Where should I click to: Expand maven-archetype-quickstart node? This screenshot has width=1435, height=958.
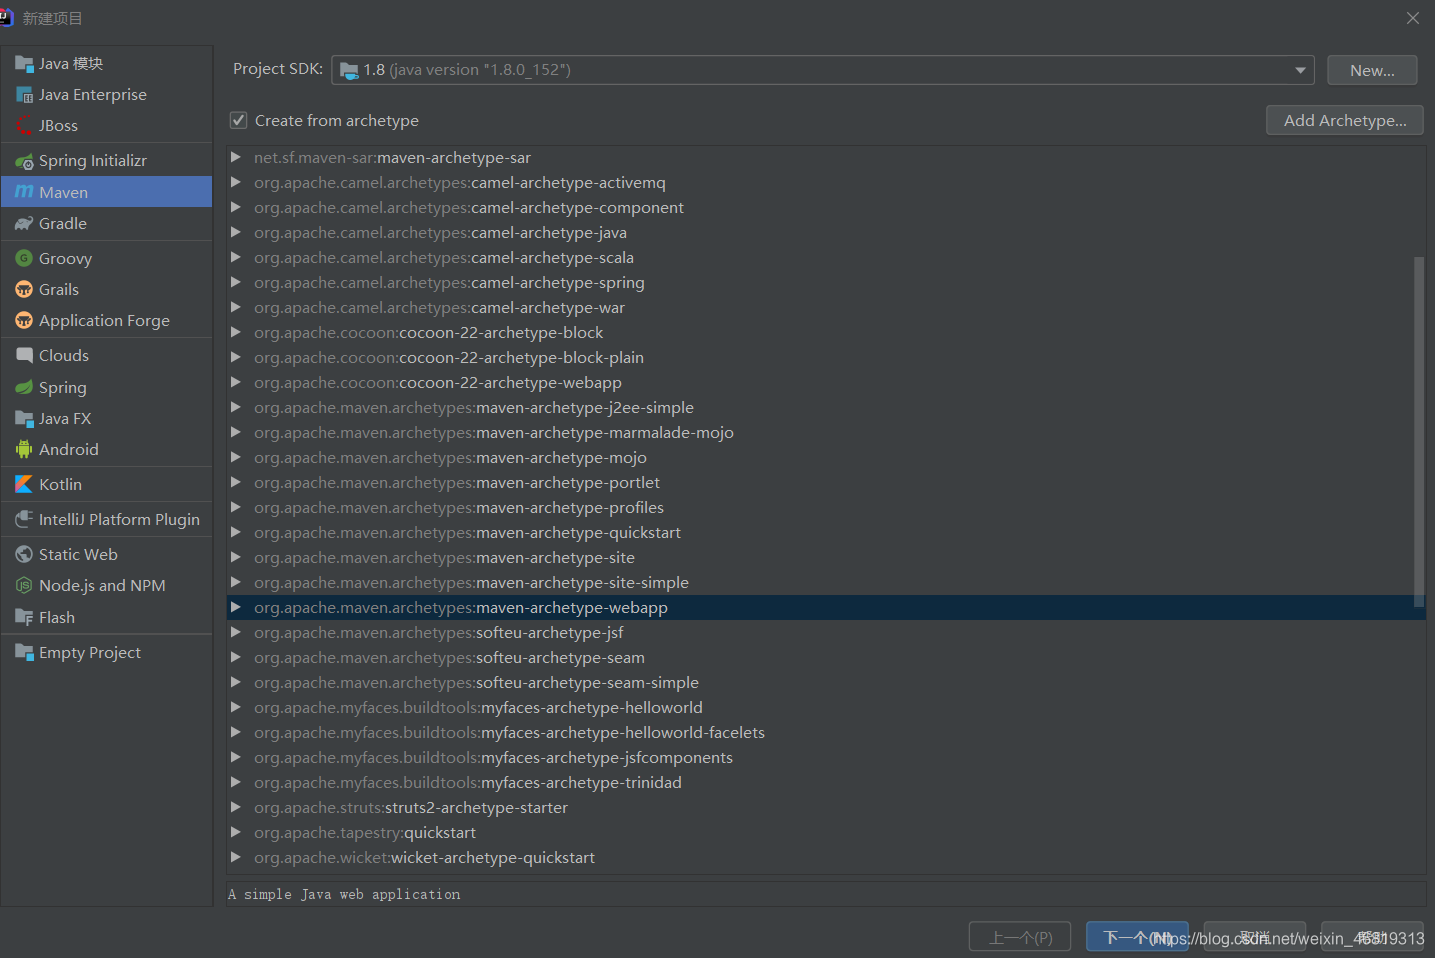[236, 532]
